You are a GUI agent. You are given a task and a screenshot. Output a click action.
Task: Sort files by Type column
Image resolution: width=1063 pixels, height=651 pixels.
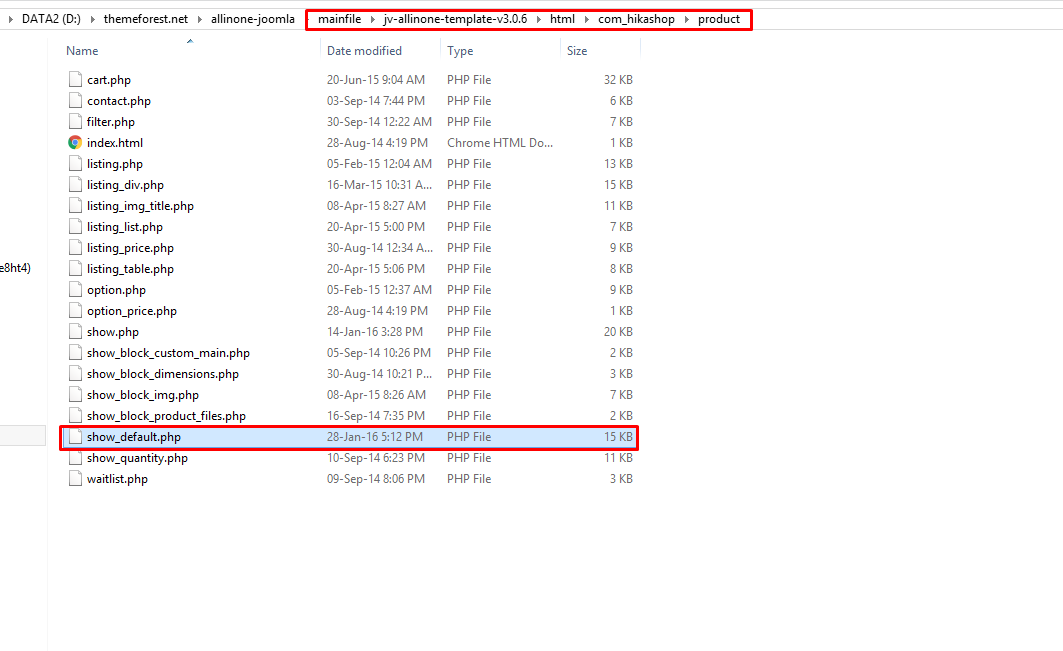click(x=460, y=51)
